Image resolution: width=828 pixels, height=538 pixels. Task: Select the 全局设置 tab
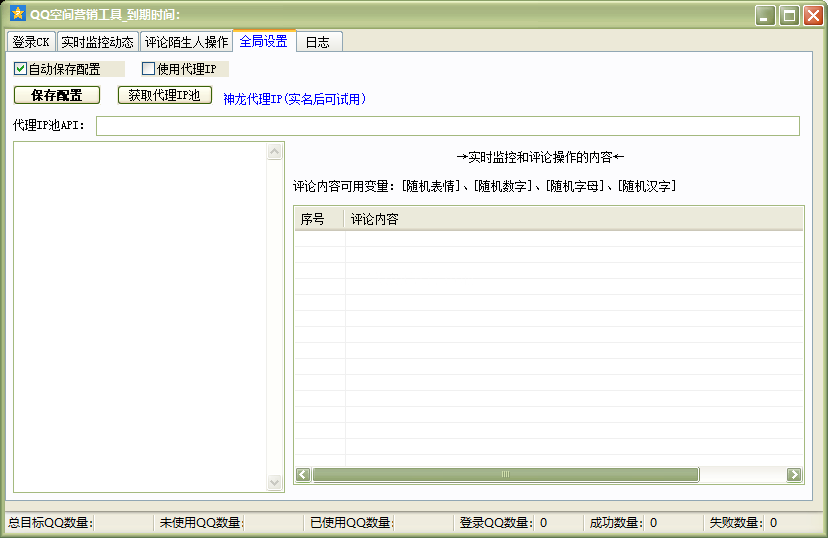264,41
